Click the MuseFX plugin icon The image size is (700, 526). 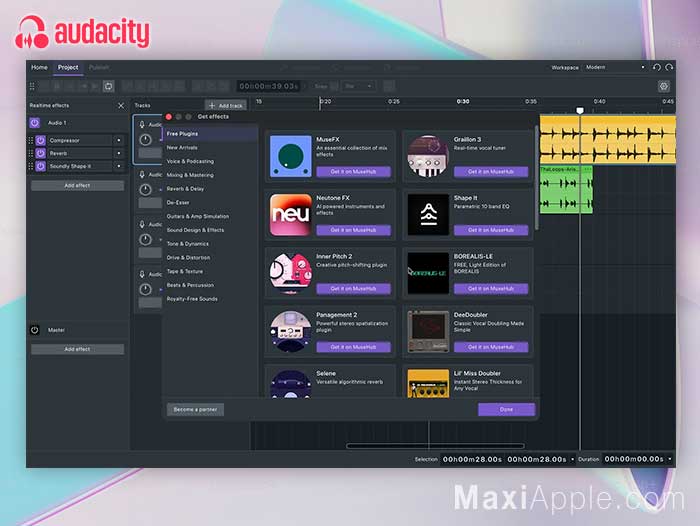pyautogui.click(x=291, y=156)
